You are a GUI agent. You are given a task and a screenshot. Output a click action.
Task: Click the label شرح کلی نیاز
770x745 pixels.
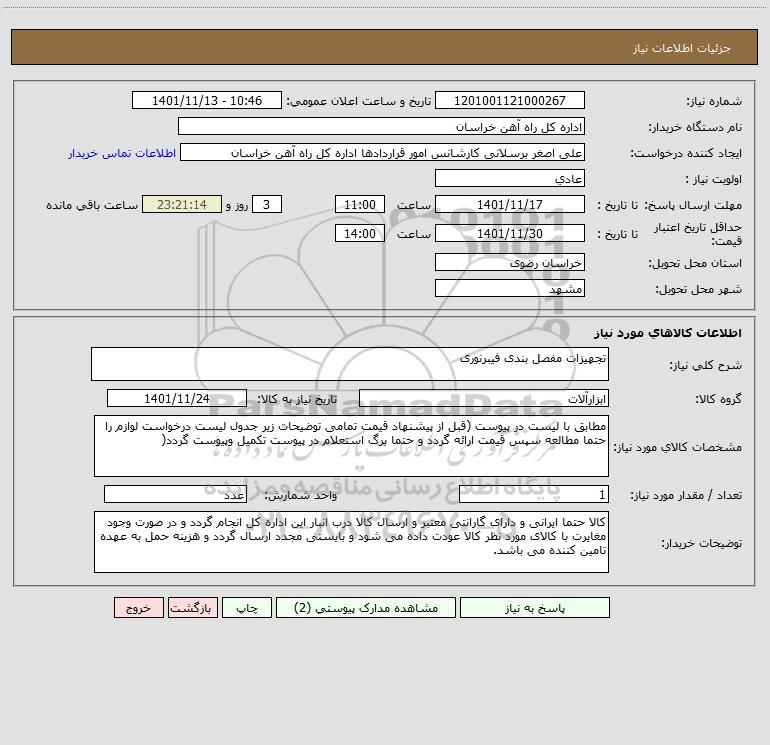(706, 366)
